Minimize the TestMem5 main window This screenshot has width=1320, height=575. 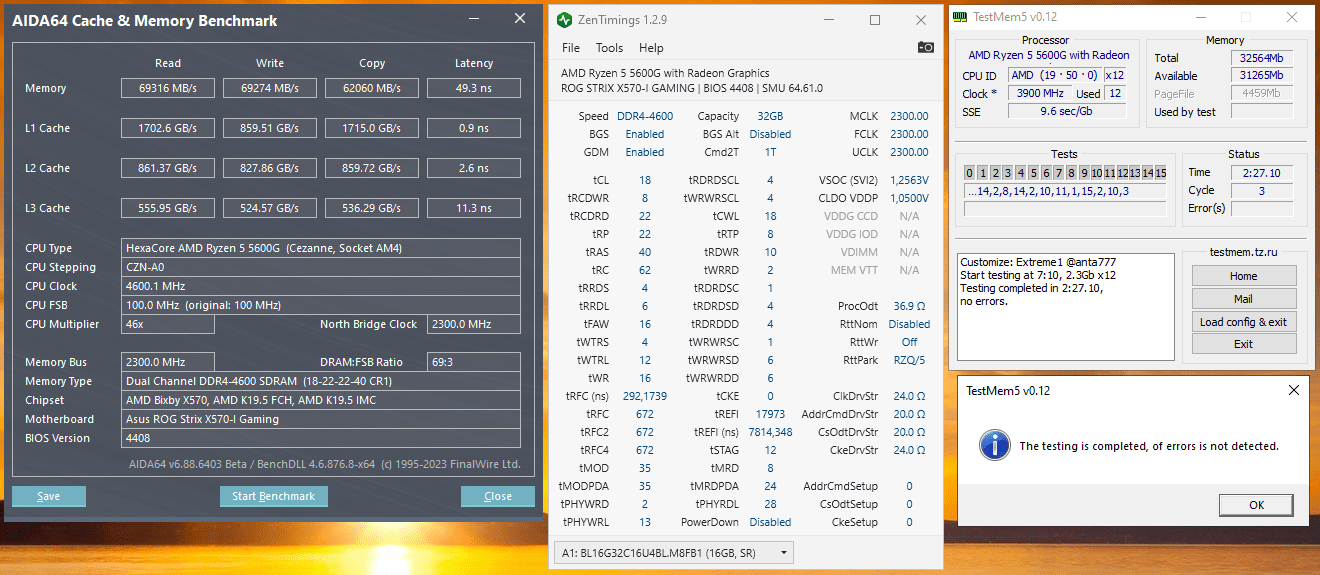click(x=1200, y=17)
